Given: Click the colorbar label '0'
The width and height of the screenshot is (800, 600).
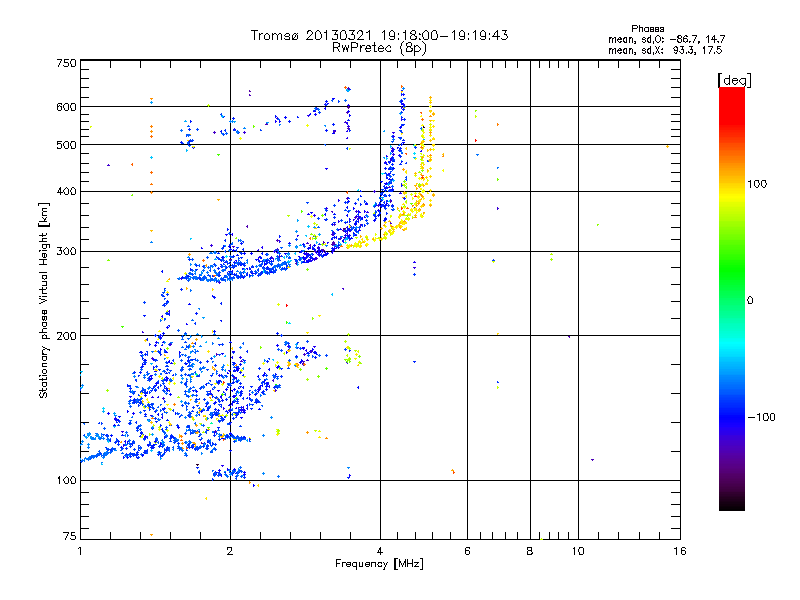Looking at the screenshot, I should click(750, 301).
